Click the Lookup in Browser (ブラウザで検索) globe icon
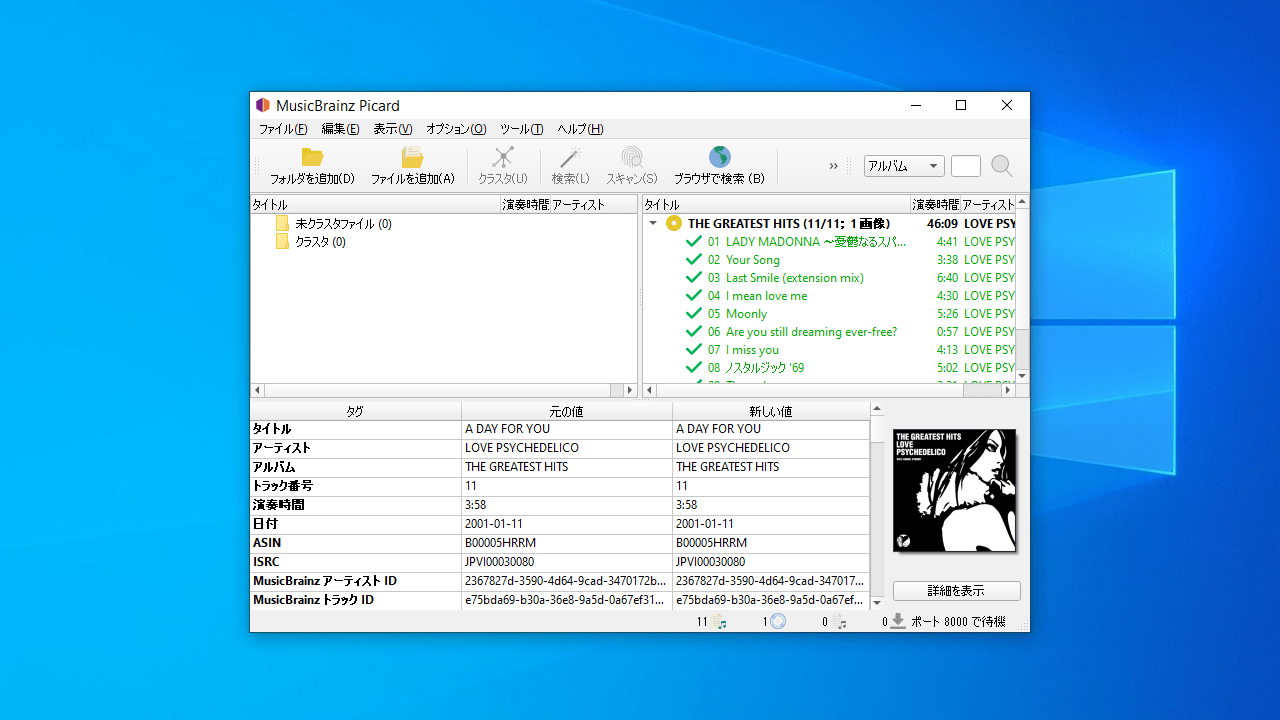 [719, 157]
